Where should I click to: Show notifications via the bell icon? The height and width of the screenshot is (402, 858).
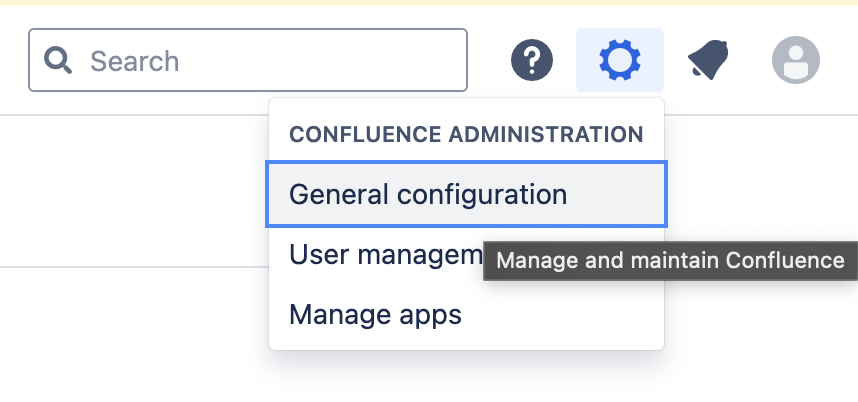708,60
